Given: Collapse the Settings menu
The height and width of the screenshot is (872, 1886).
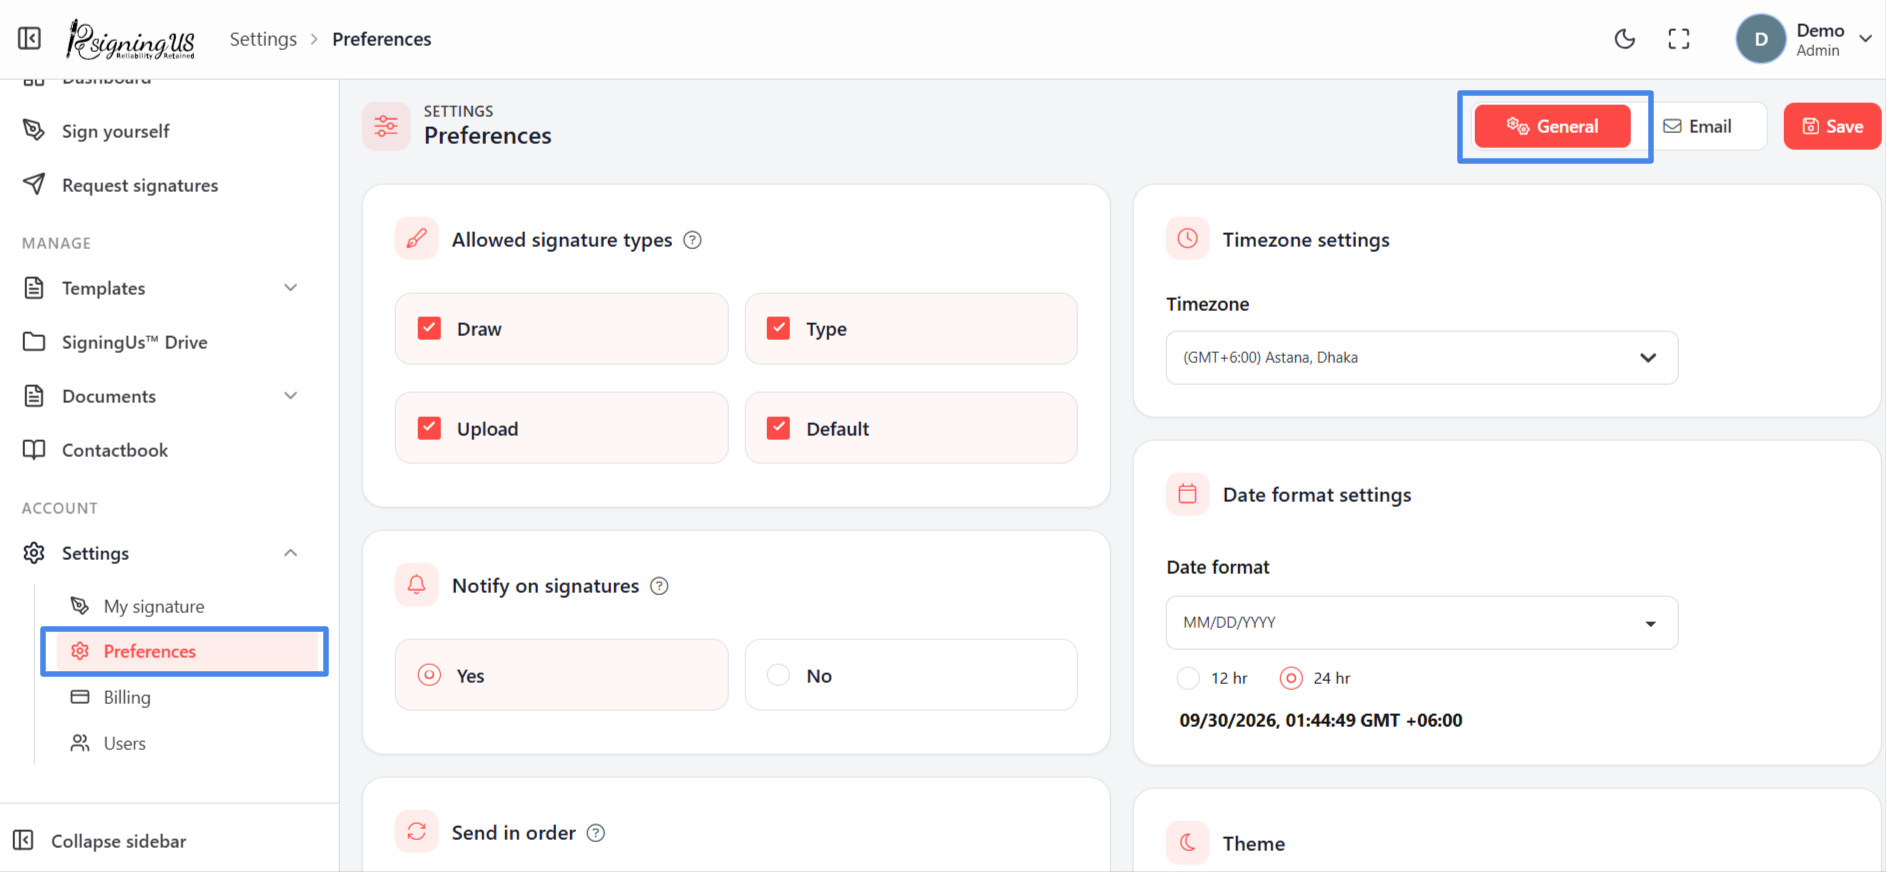Looking at the screenshot, I should click(x=161, y=553).
